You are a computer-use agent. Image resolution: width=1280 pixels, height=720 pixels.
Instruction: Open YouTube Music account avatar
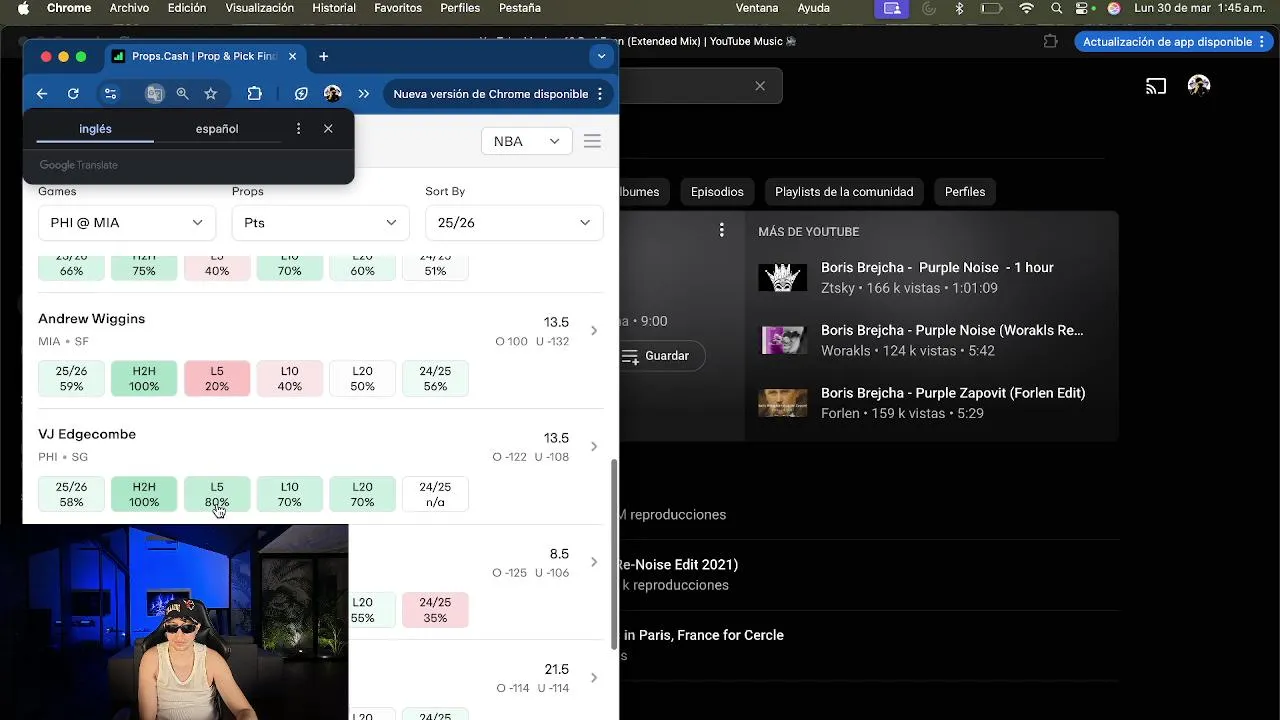pos(1199,86)
